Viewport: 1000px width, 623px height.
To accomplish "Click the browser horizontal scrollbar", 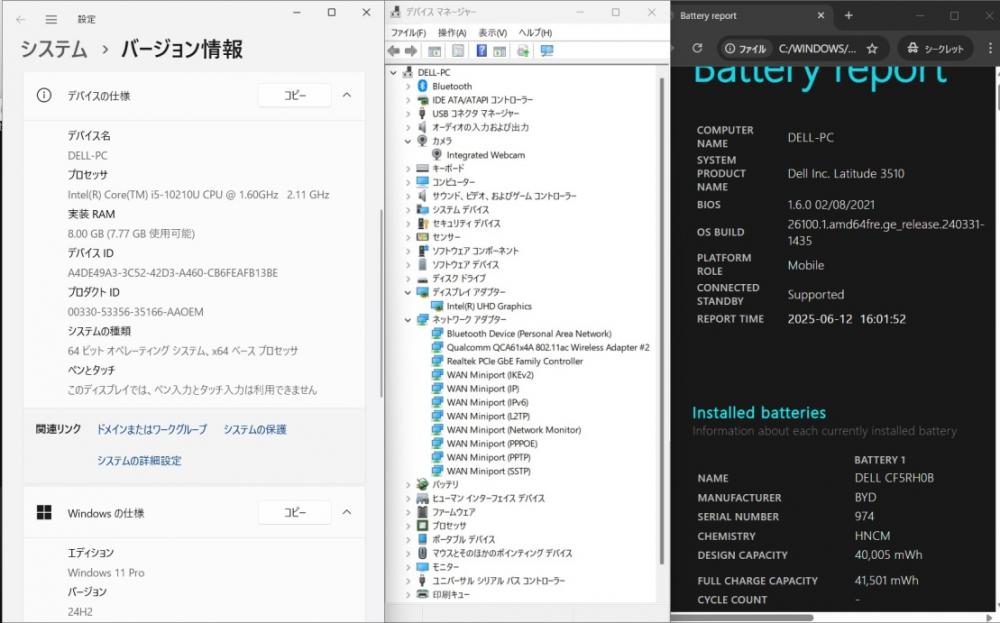I will (x=743, y=617).
